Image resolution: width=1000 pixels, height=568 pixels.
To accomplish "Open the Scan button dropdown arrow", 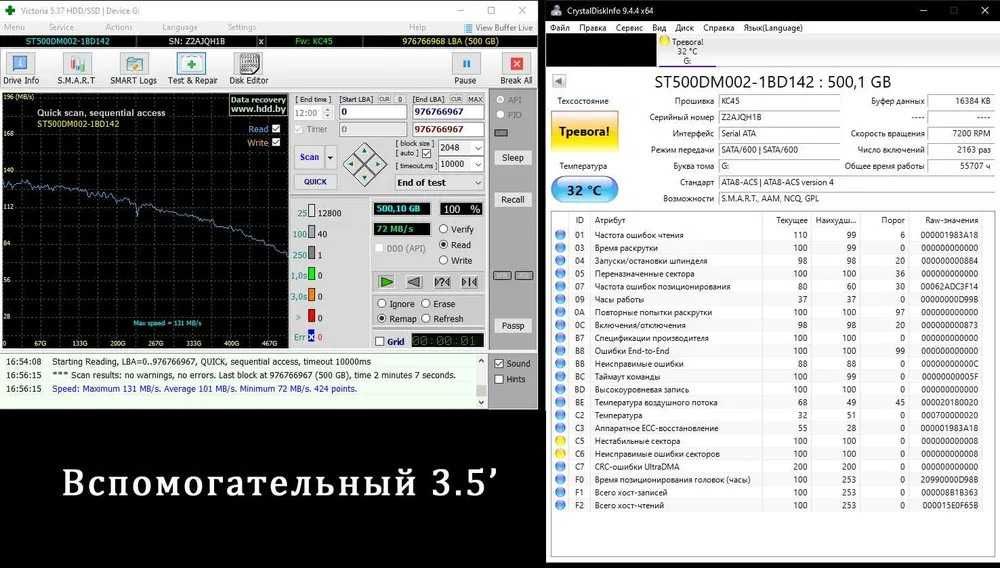I will click(330, 157).
